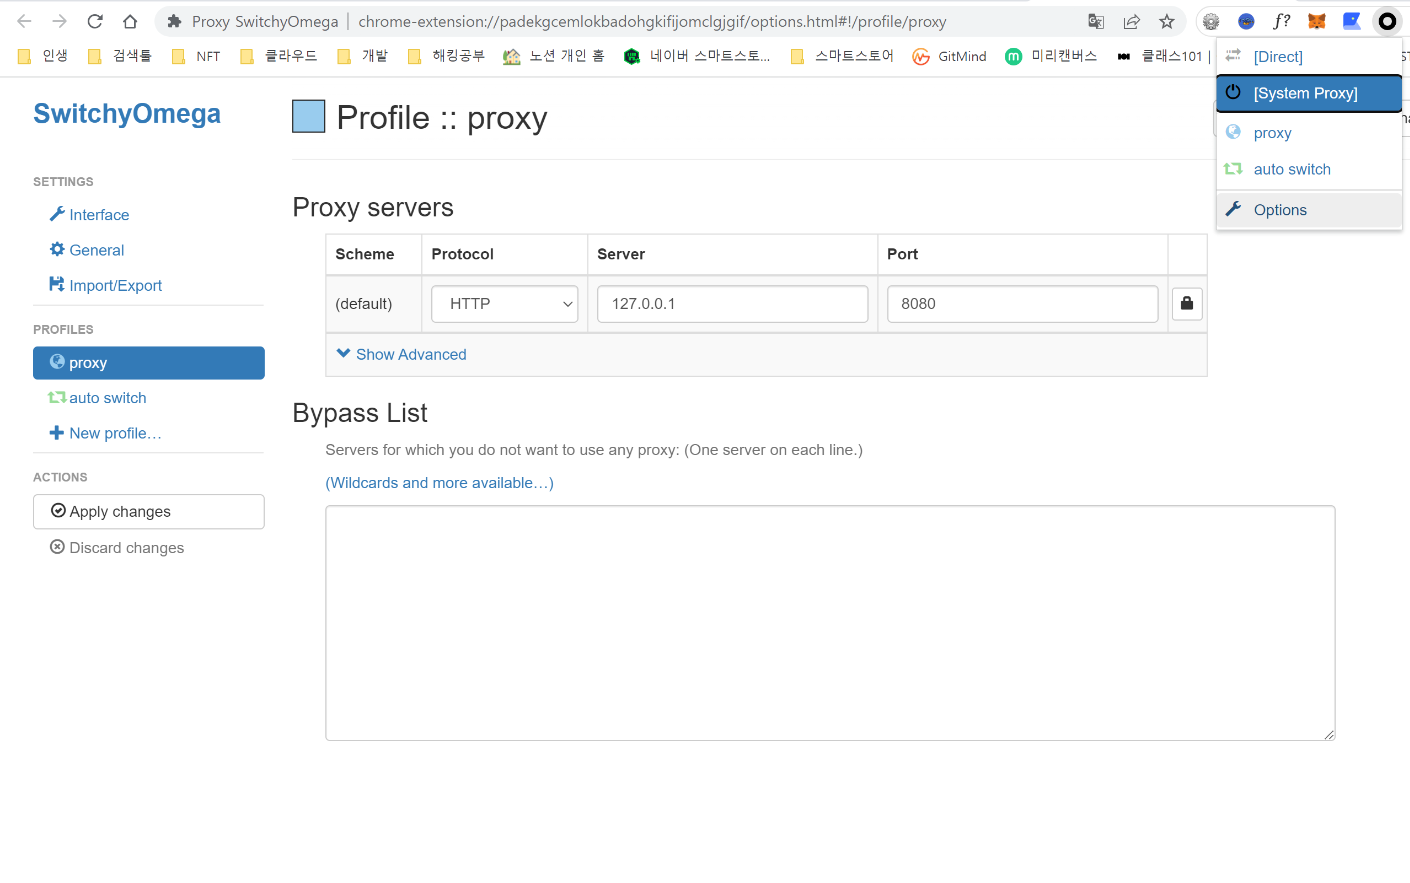Open the 해킹공부 bookmarks folder
The height and width of the screenshot is (883, 1410).
pyautogui.click(x=446, y=56)
